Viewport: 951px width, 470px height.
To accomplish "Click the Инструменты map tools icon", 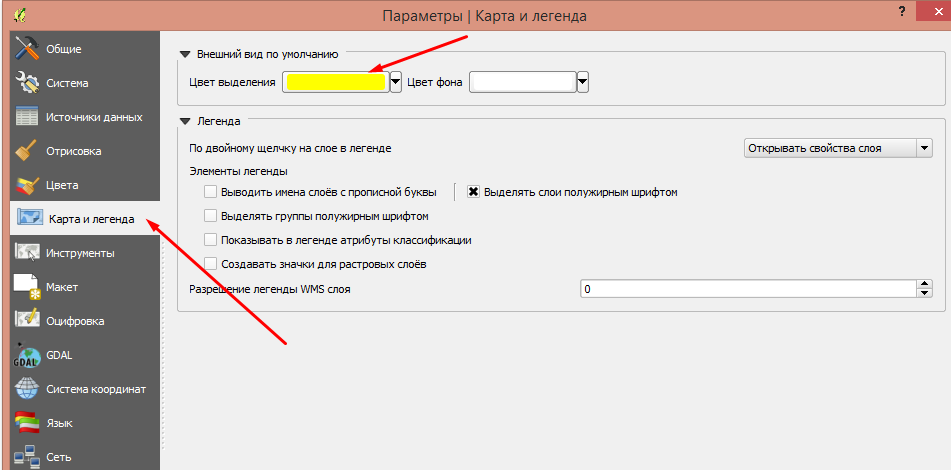I will click(x=27, y=253).
